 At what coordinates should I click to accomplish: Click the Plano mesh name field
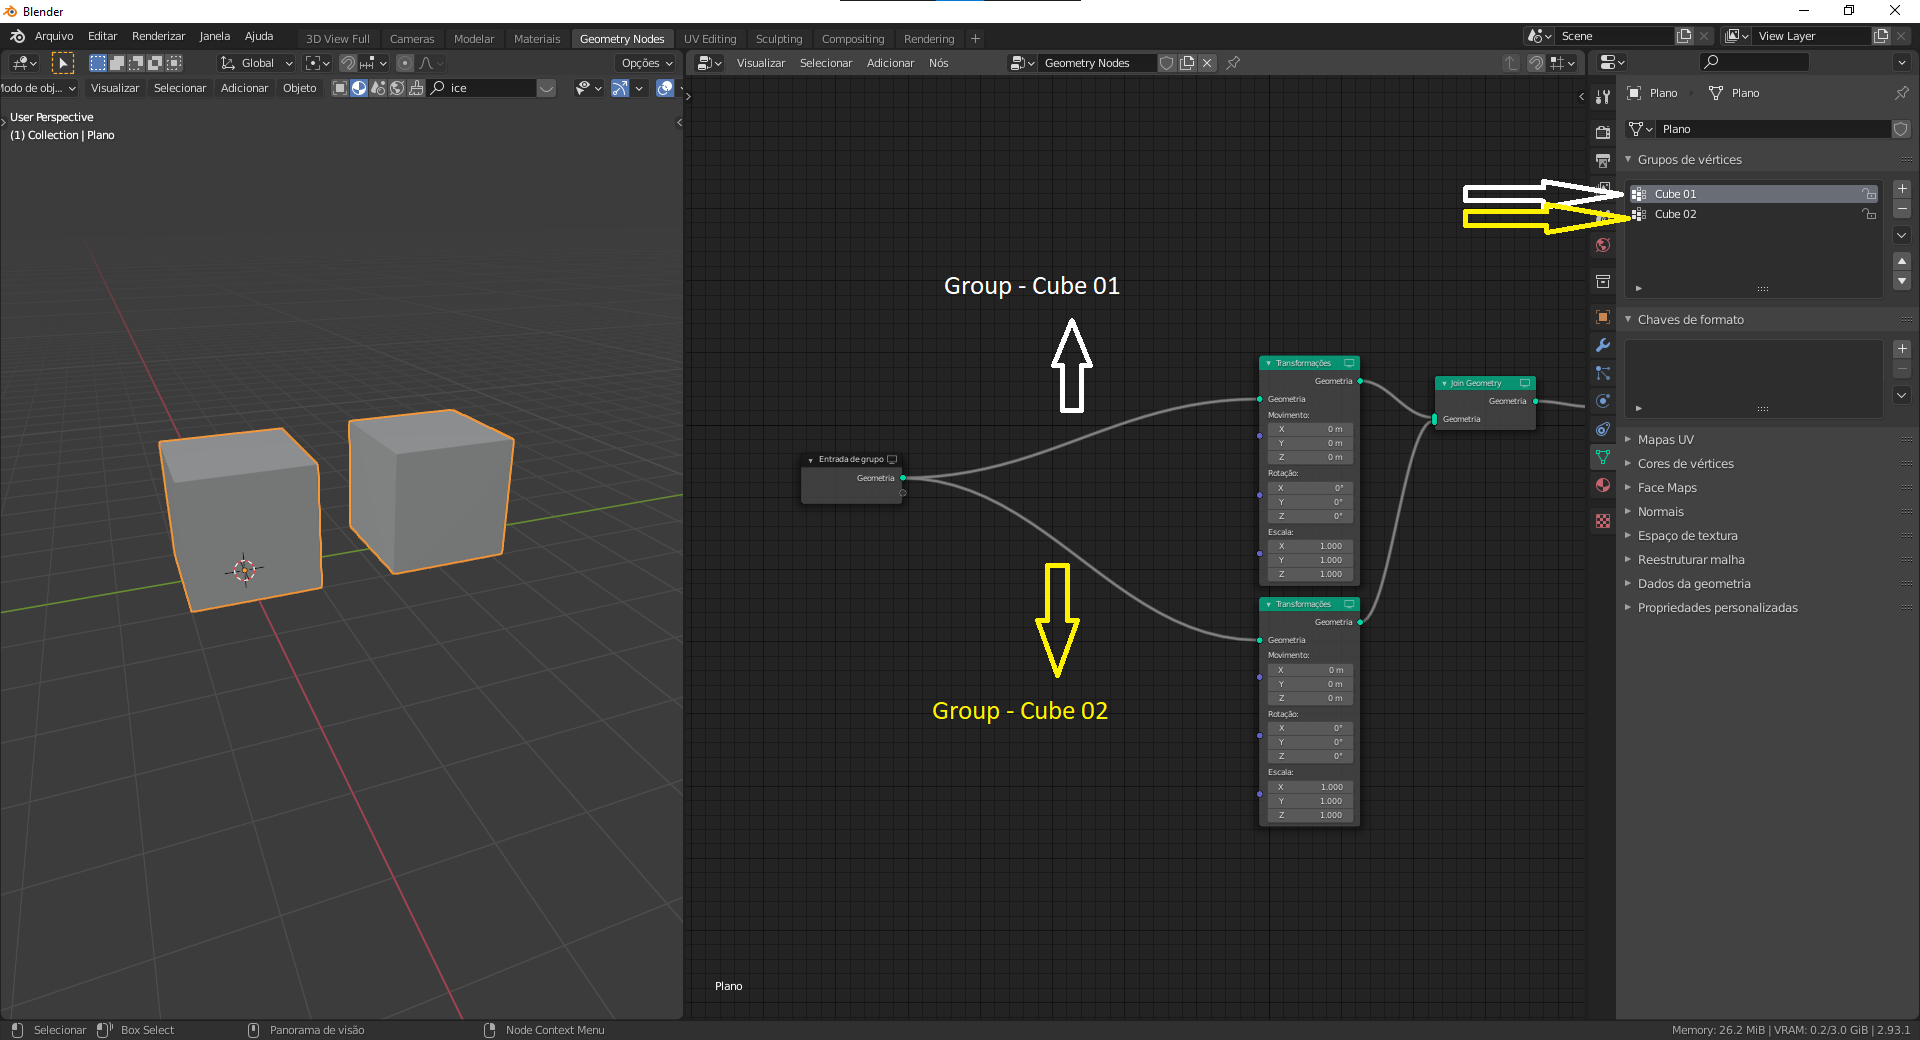(1774, 129)
